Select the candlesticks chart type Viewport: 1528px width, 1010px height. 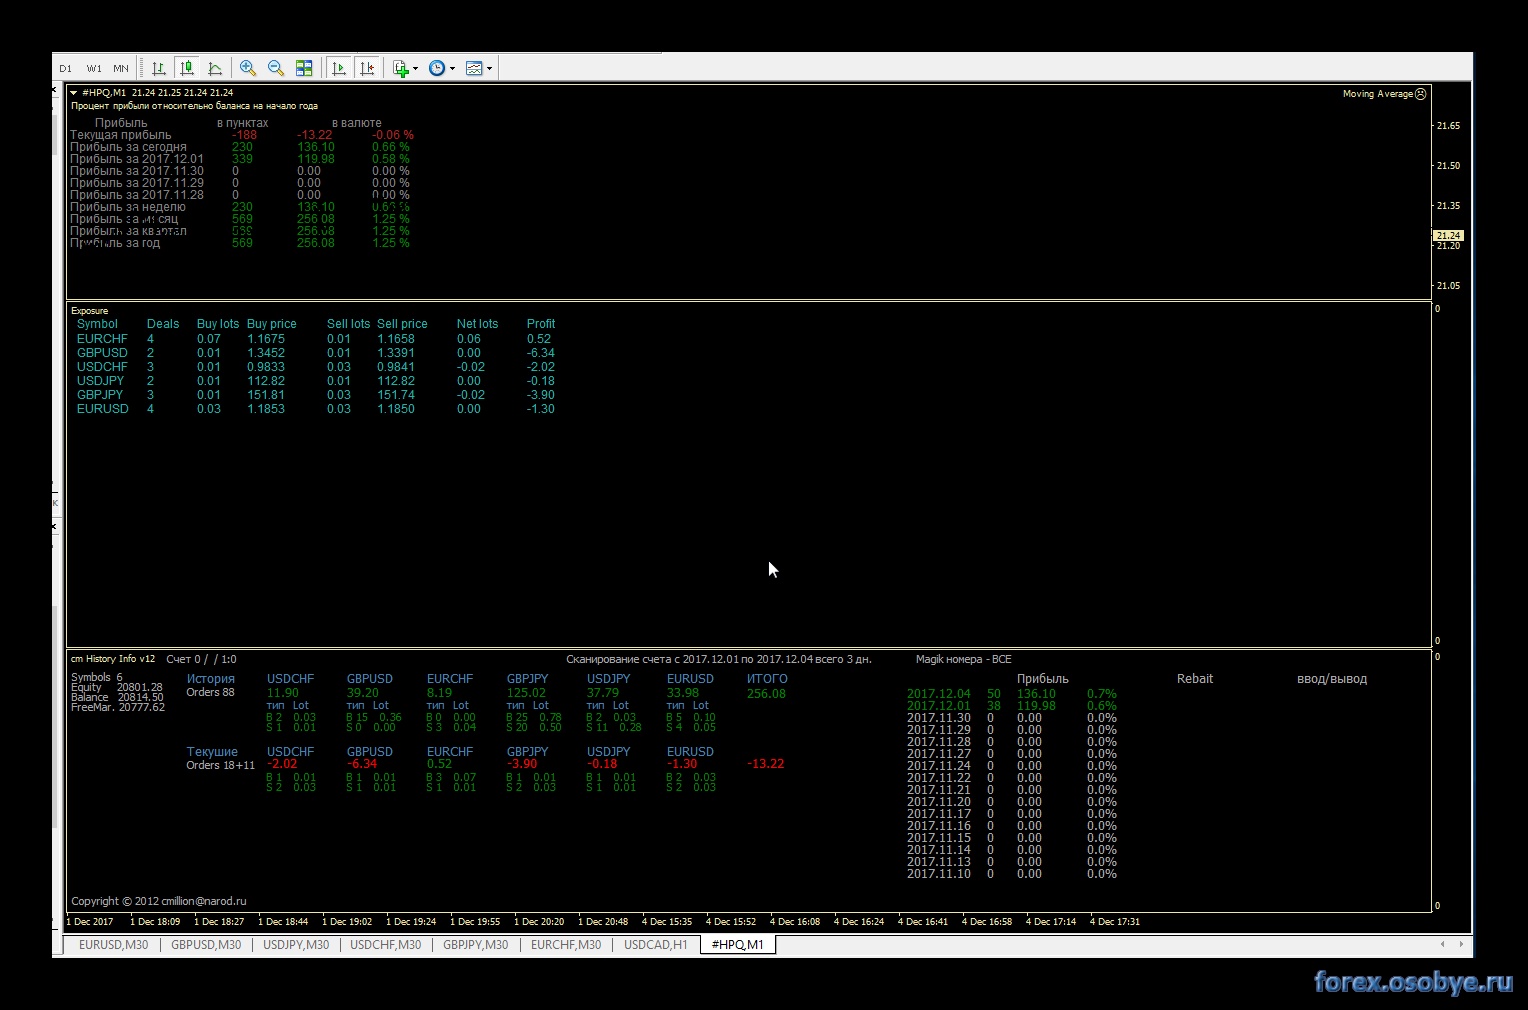coord(187,68)
